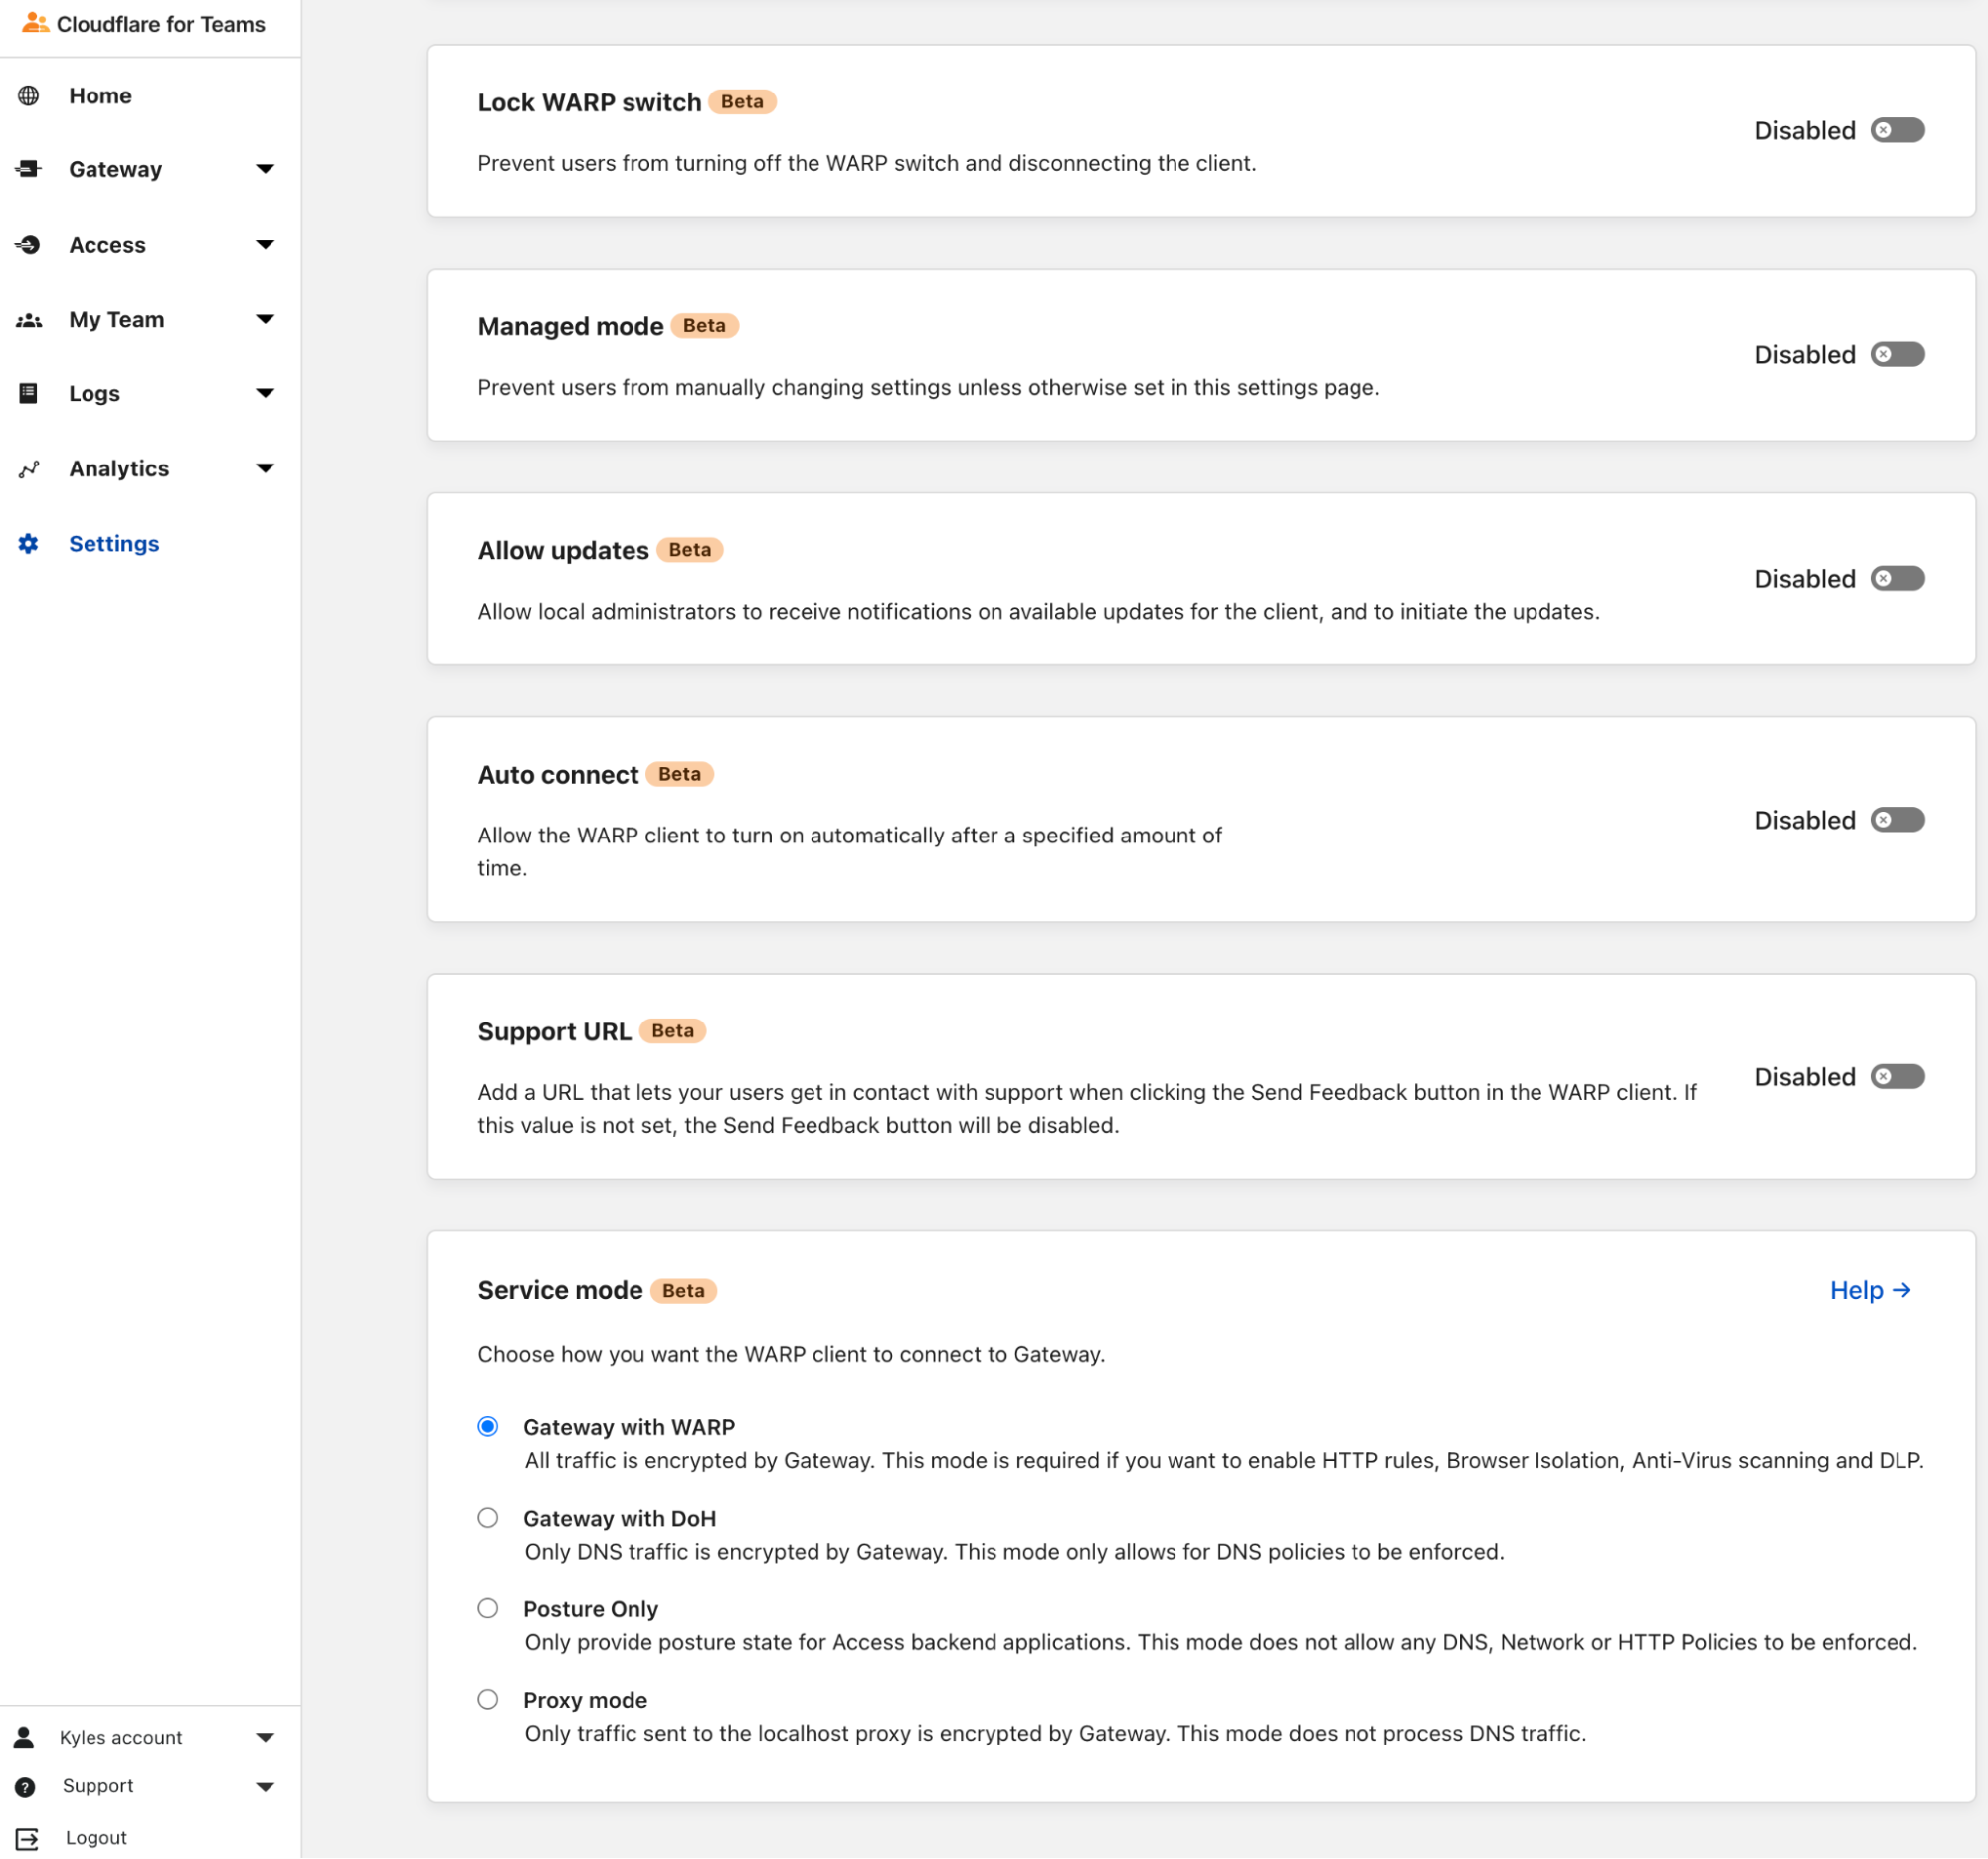Viewport: 1988px width, 1859px height.
Task: Enable the Managed mode toggle
Action: 1897,354
